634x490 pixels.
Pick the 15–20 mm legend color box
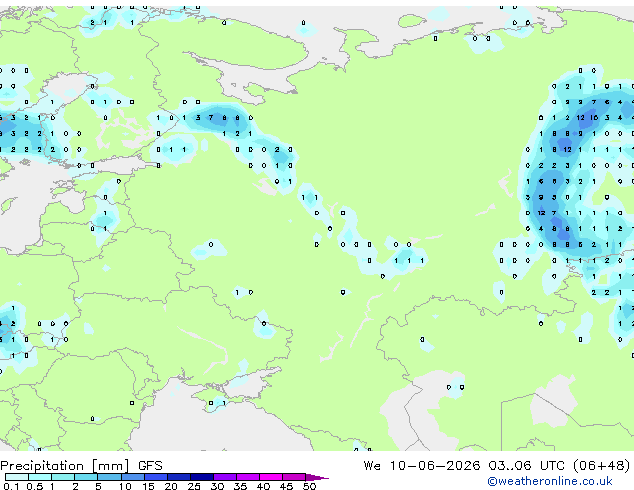point(155,477)
